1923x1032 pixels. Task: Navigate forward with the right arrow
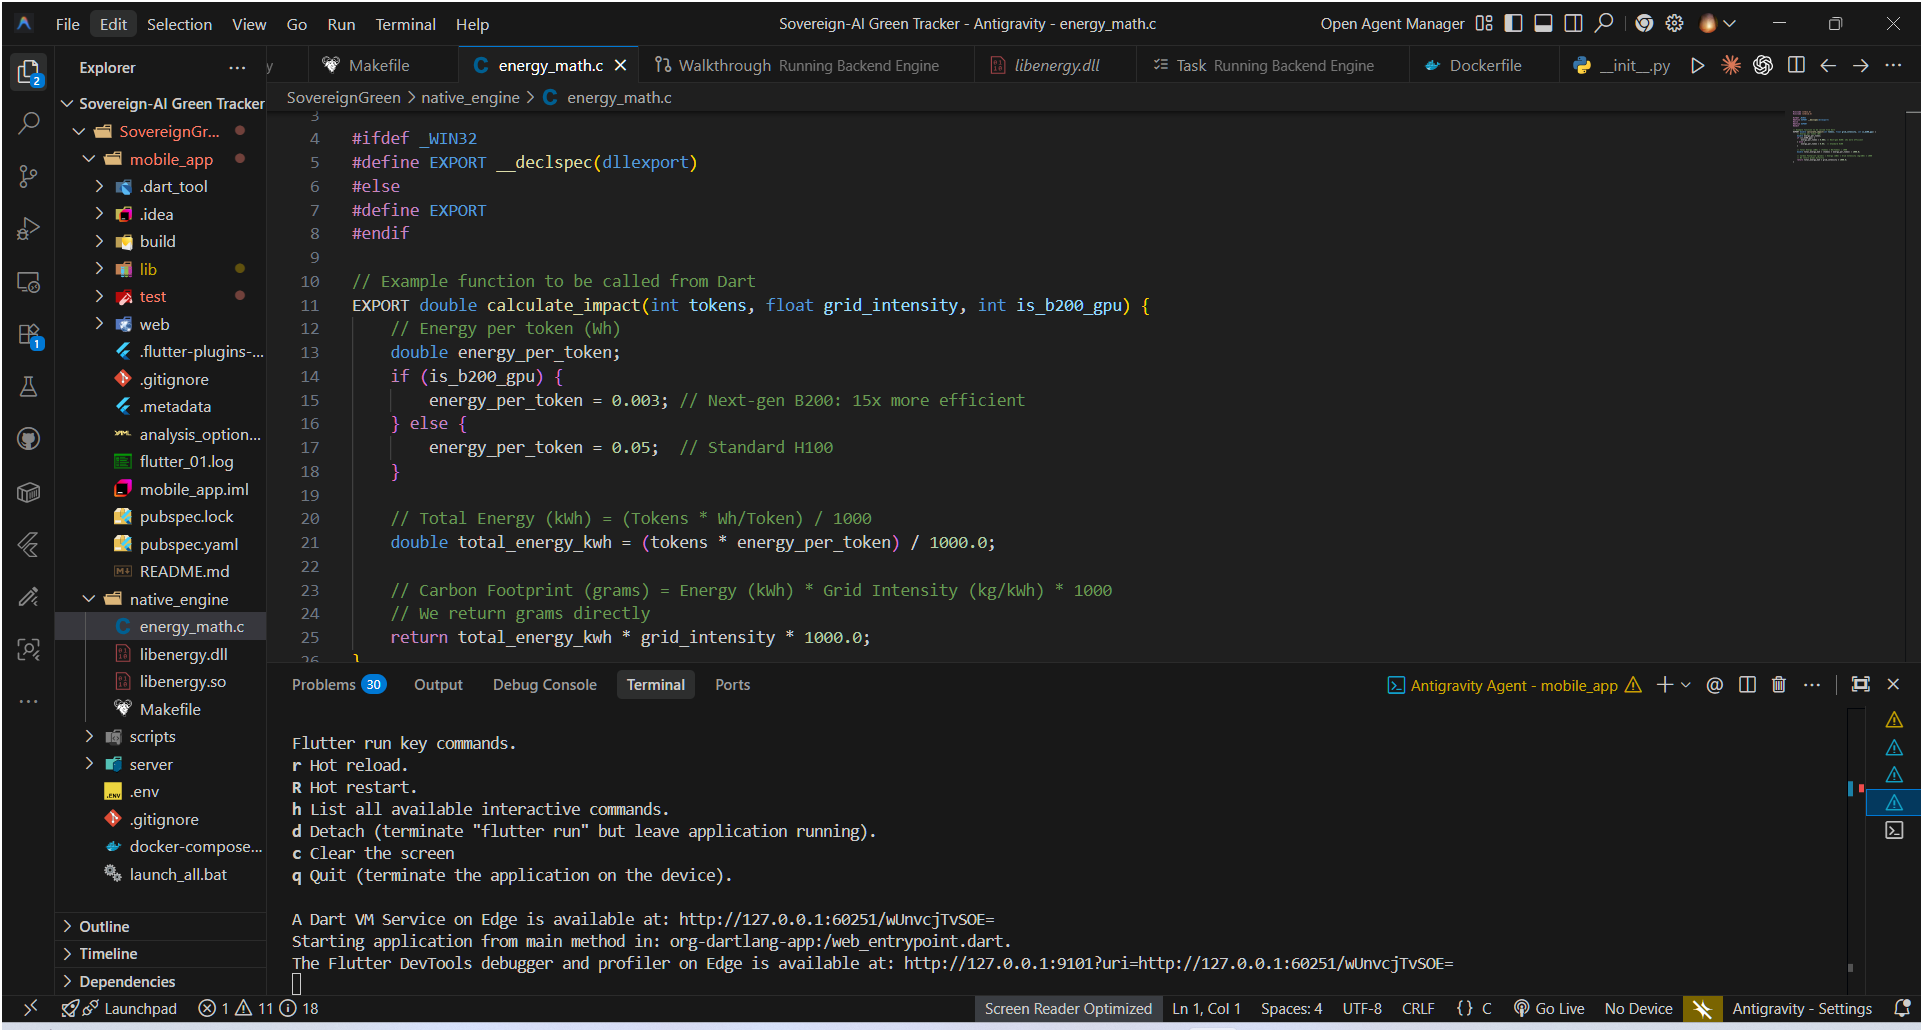pos(1860,66)
